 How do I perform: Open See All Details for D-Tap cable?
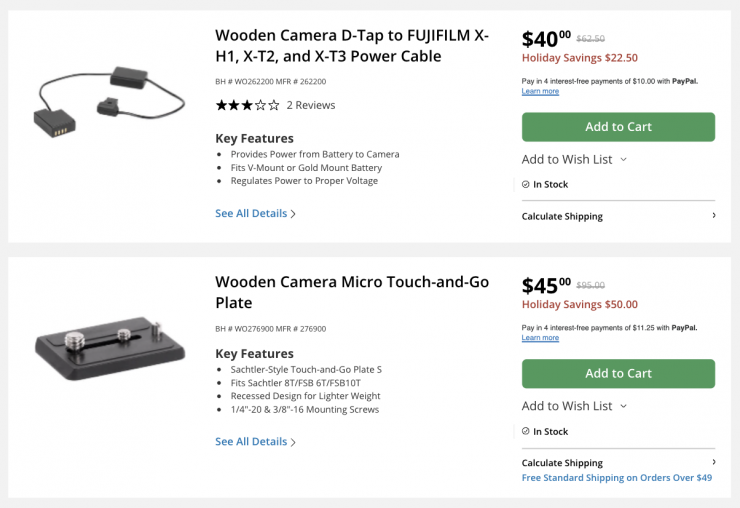point(251,213)
